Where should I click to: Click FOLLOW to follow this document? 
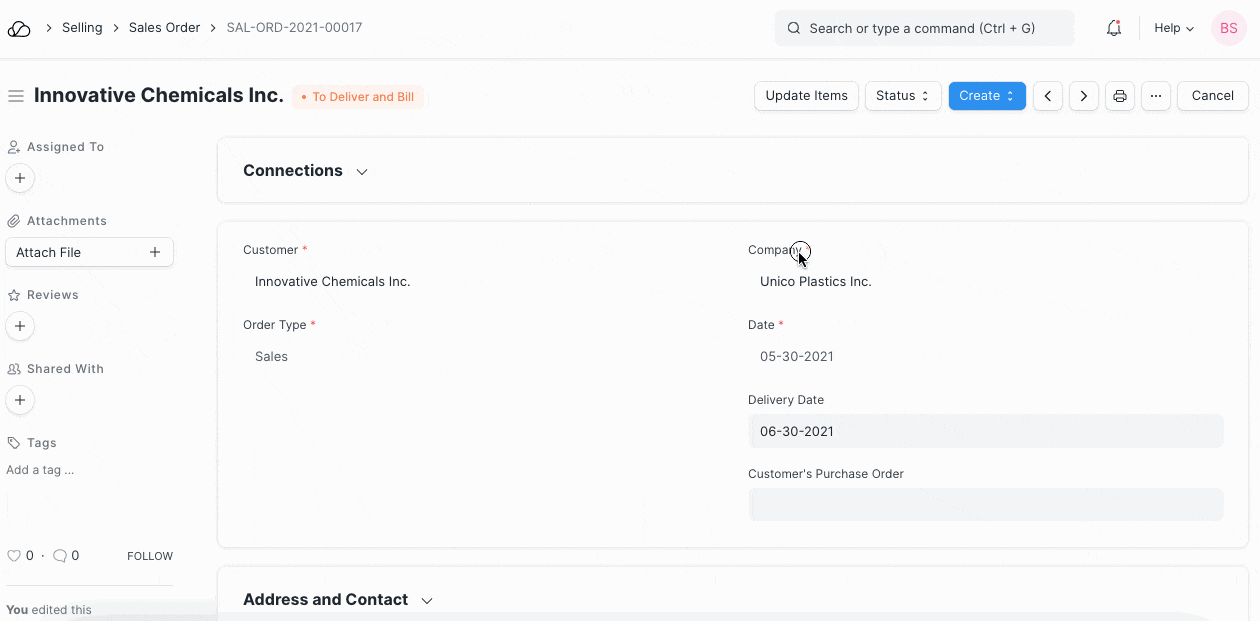[x=150, y=556]
